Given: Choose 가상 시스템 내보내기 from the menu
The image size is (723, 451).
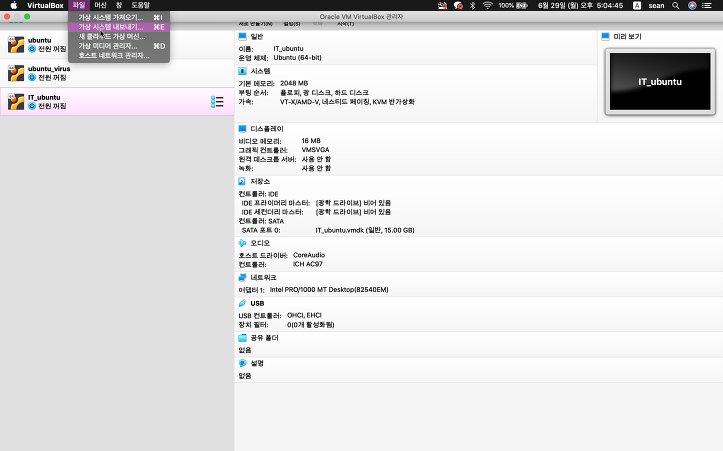Looking at the screenshot, I should click(x=119, y=27).
